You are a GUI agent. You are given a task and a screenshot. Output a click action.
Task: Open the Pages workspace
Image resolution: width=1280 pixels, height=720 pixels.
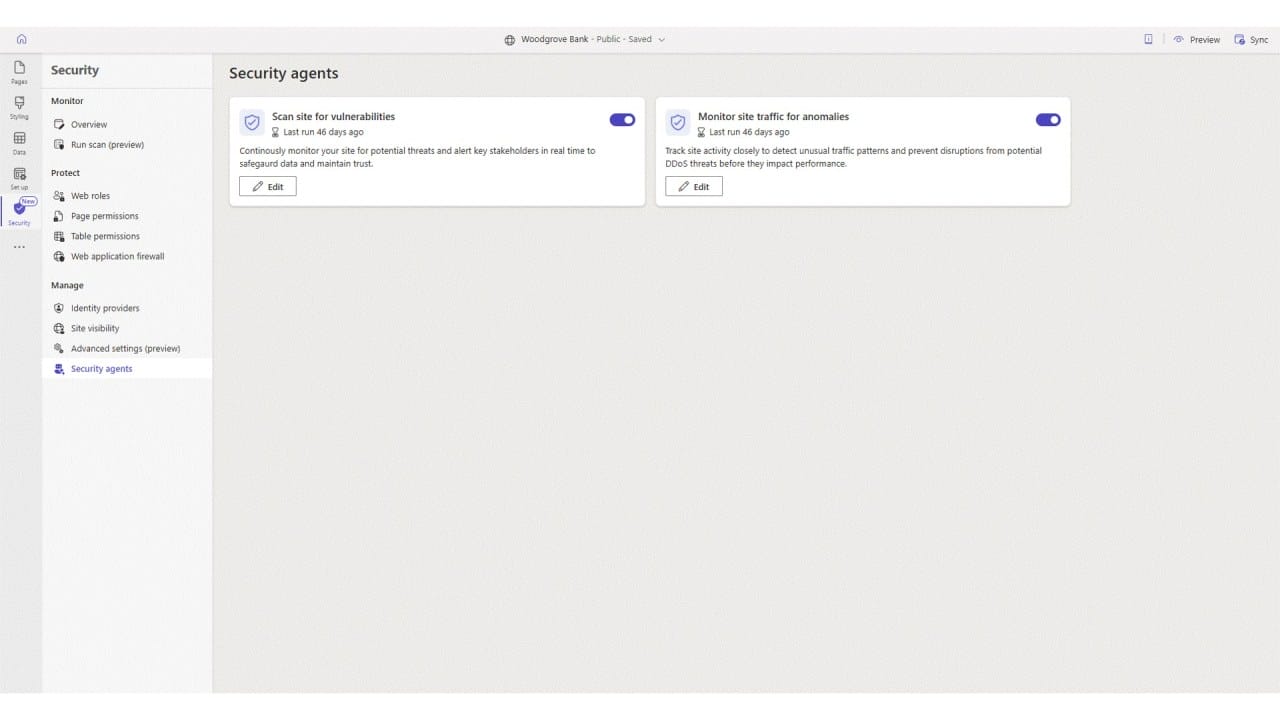click(x=19, y=72)
